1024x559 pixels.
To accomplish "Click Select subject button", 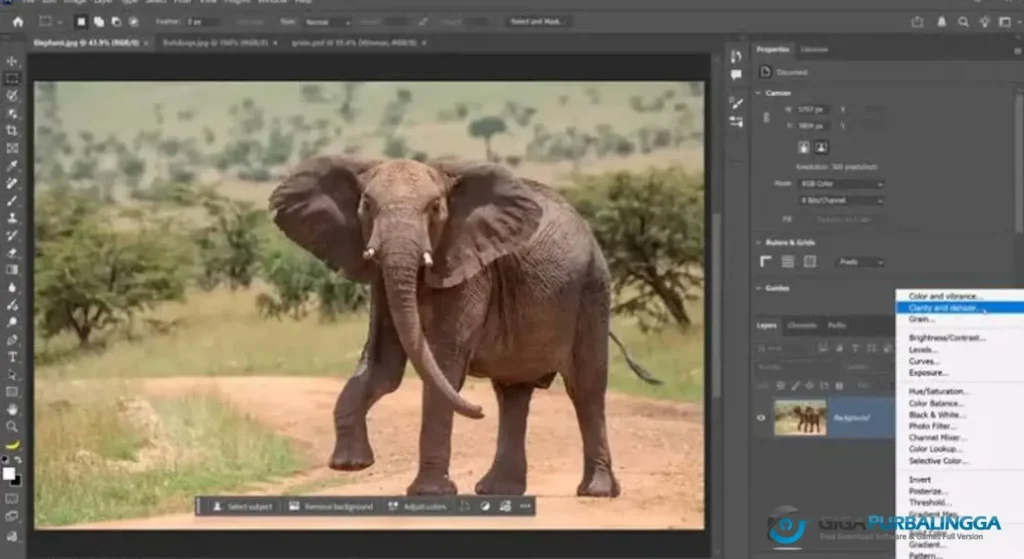I will [x=242, y=506].
